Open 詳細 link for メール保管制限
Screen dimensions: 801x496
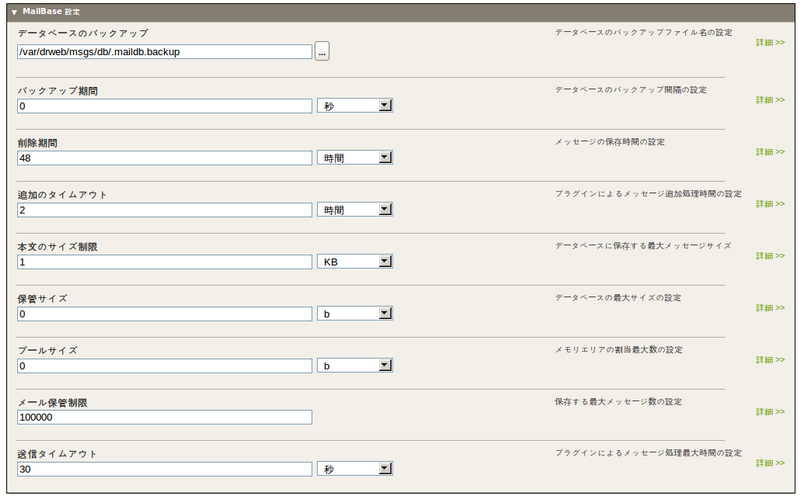[x=770, y=412]
